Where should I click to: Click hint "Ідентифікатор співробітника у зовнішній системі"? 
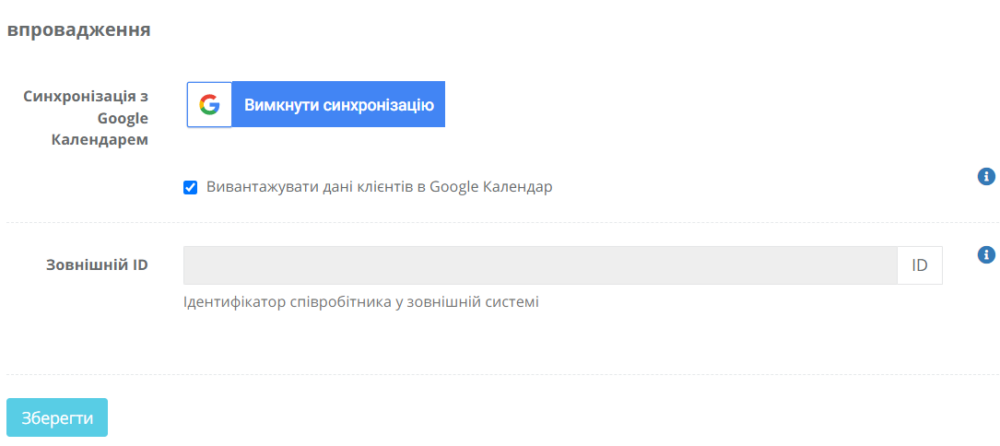coord(361,302)
